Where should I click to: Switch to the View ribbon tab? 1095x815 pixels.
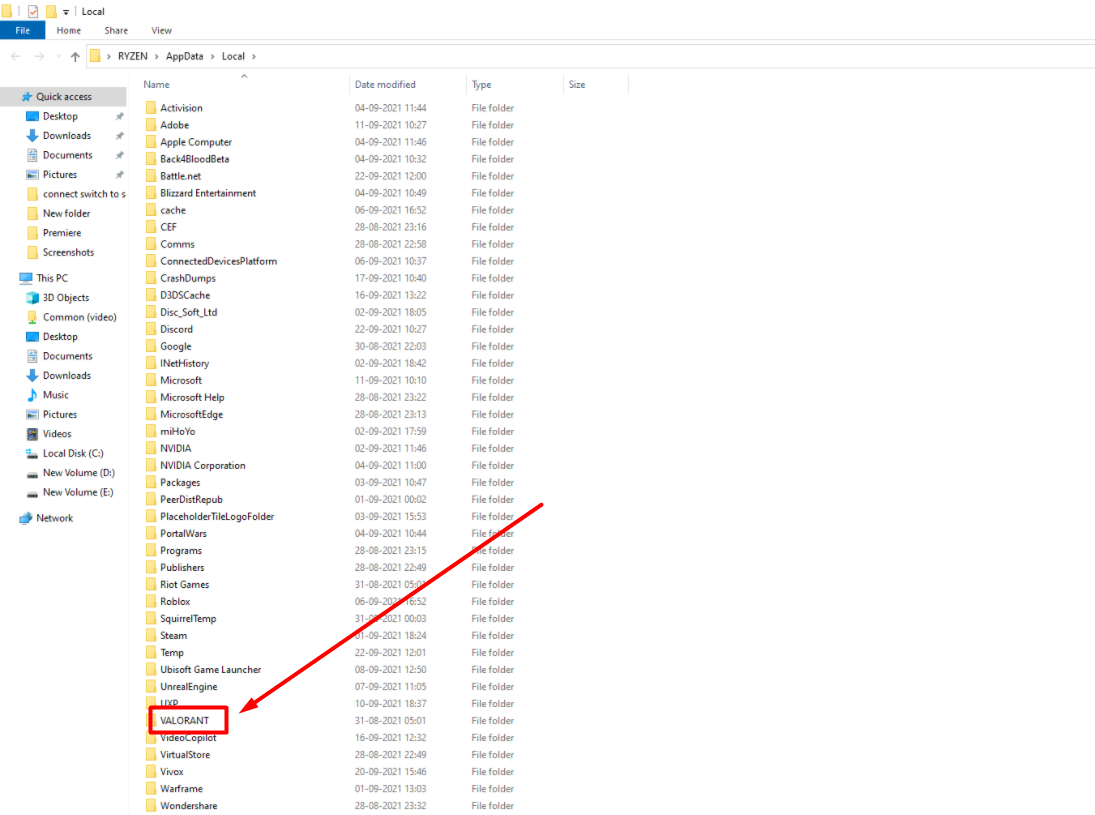click(161, 30)
